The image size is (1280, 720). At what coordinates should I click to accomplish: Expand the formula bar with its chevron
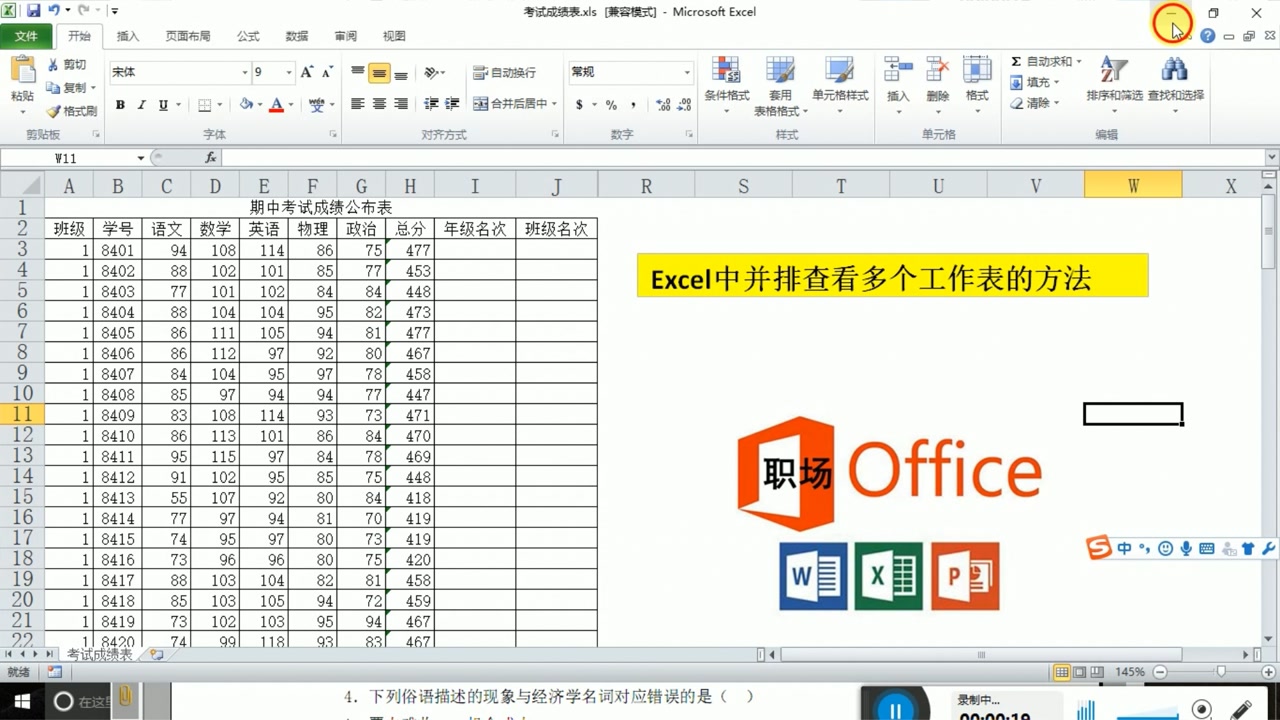coord(1272,158)
